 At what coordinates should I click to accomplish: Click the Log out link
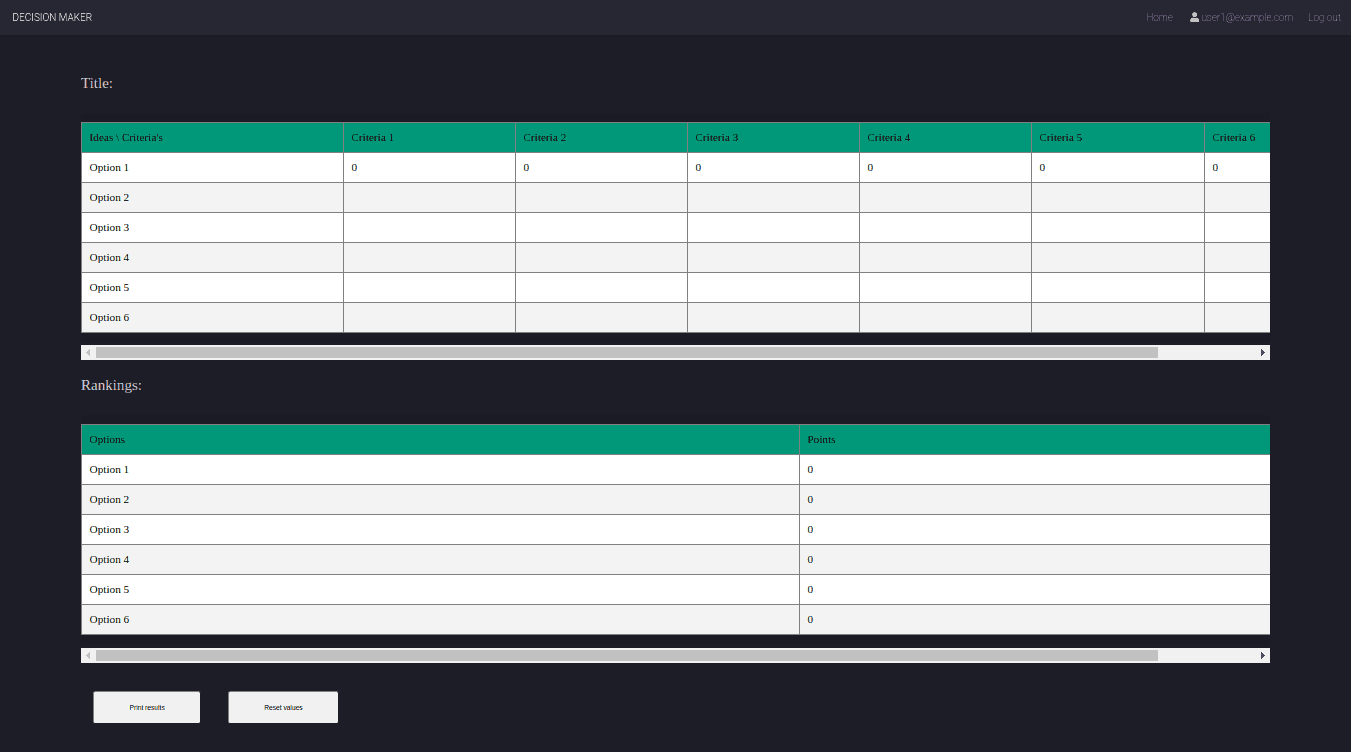(1324, 17)
